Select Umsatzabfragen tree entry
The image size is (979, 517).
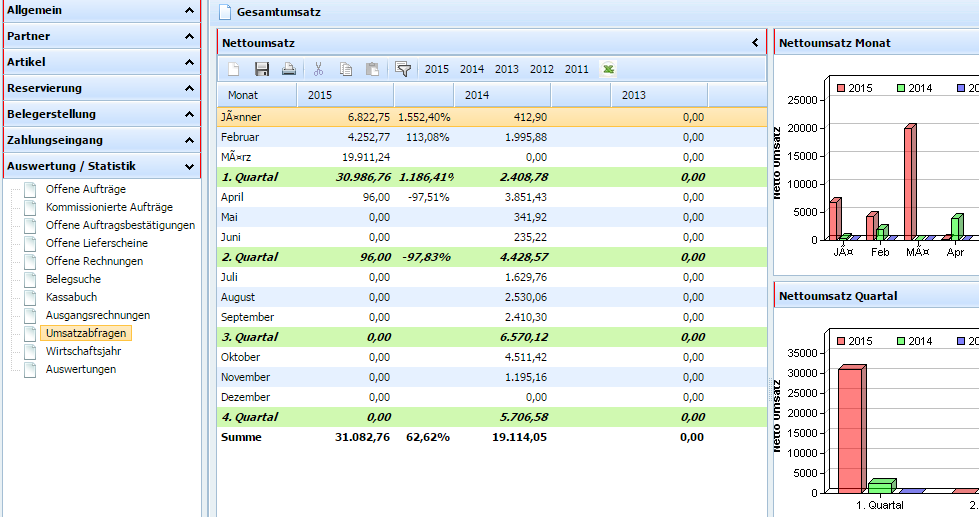coord(86,333)
